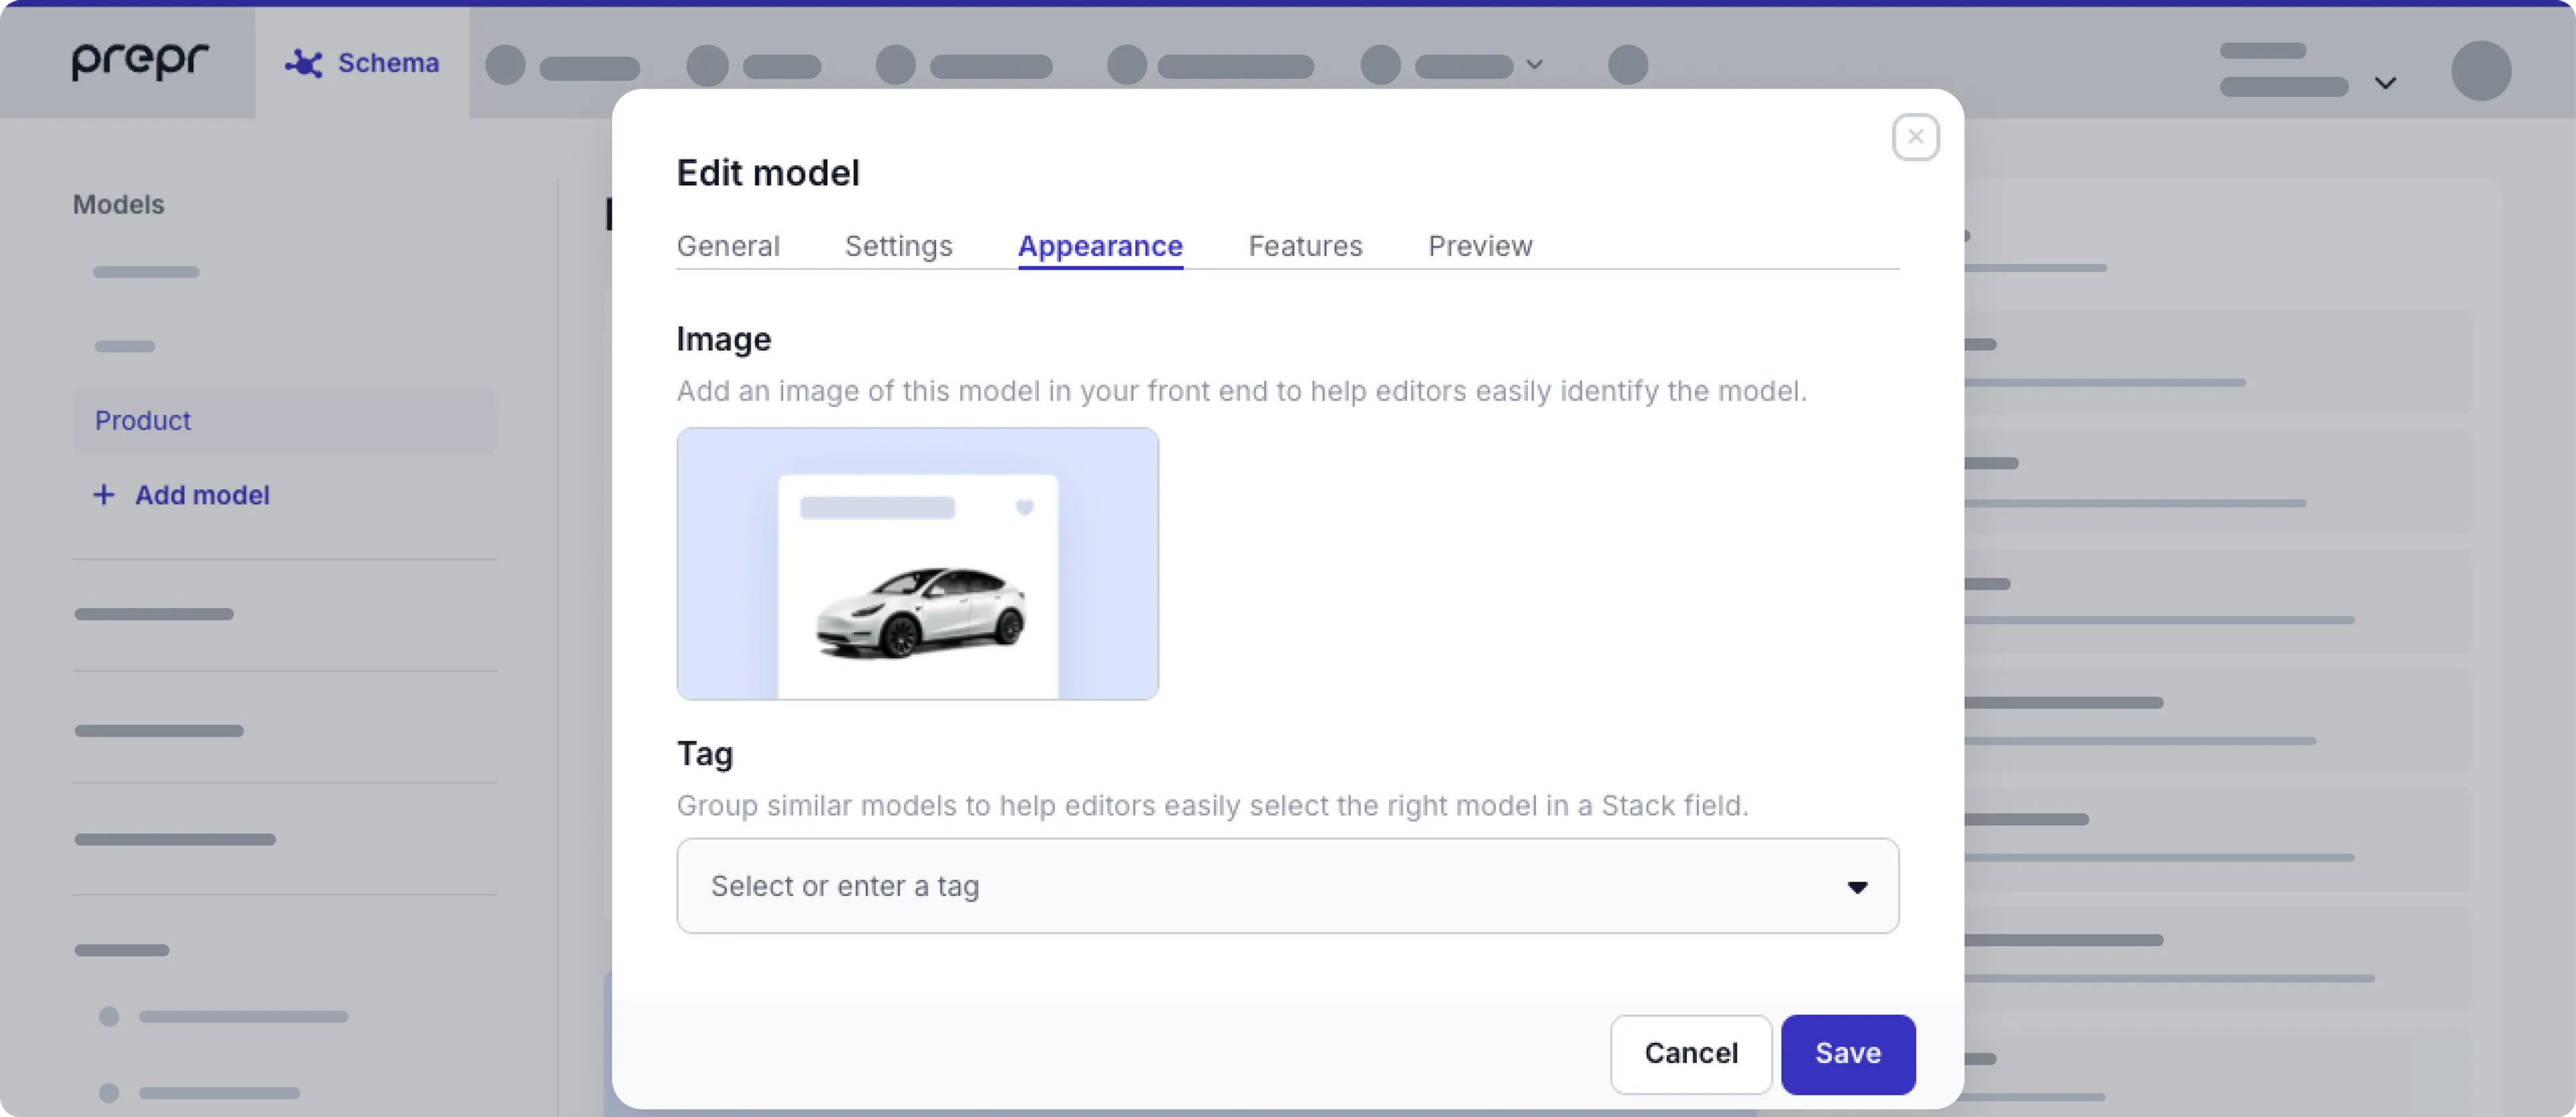Click the plus icon beside Add model
2576x1117 pixels.
click(105, 495)
